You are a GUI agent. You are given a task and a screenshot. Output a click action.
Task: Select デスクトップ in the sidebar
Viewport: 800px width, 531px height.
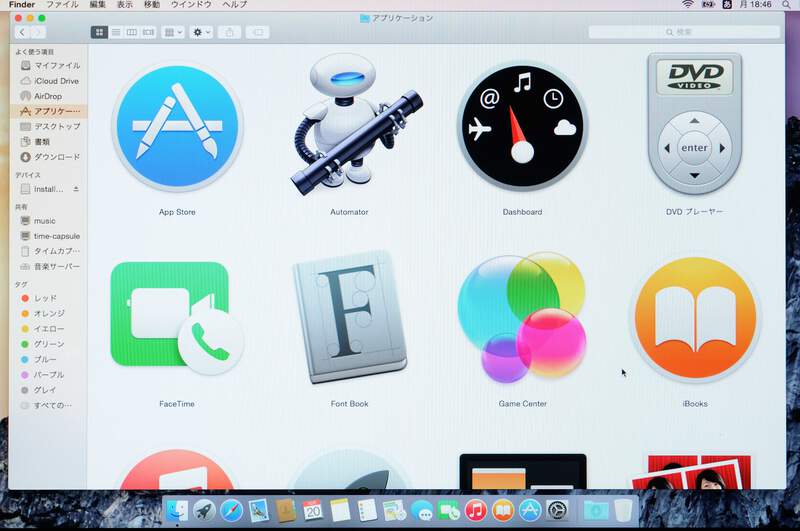click(x=50, y=126)
